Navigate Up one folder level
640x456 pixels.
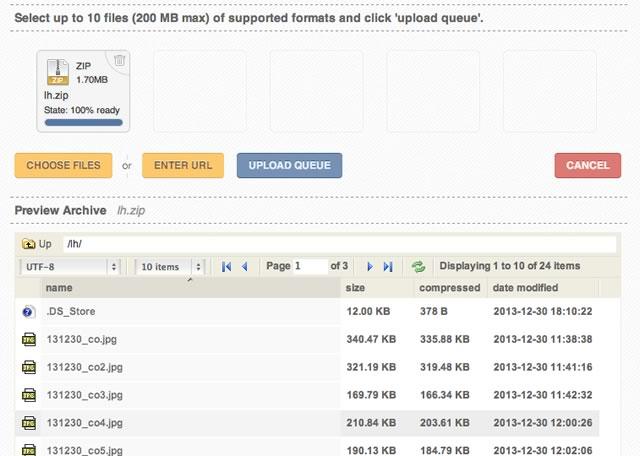point(37,244)
